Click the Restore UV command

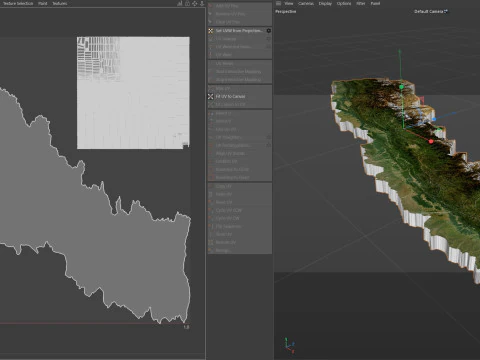(x=240, y=242)
